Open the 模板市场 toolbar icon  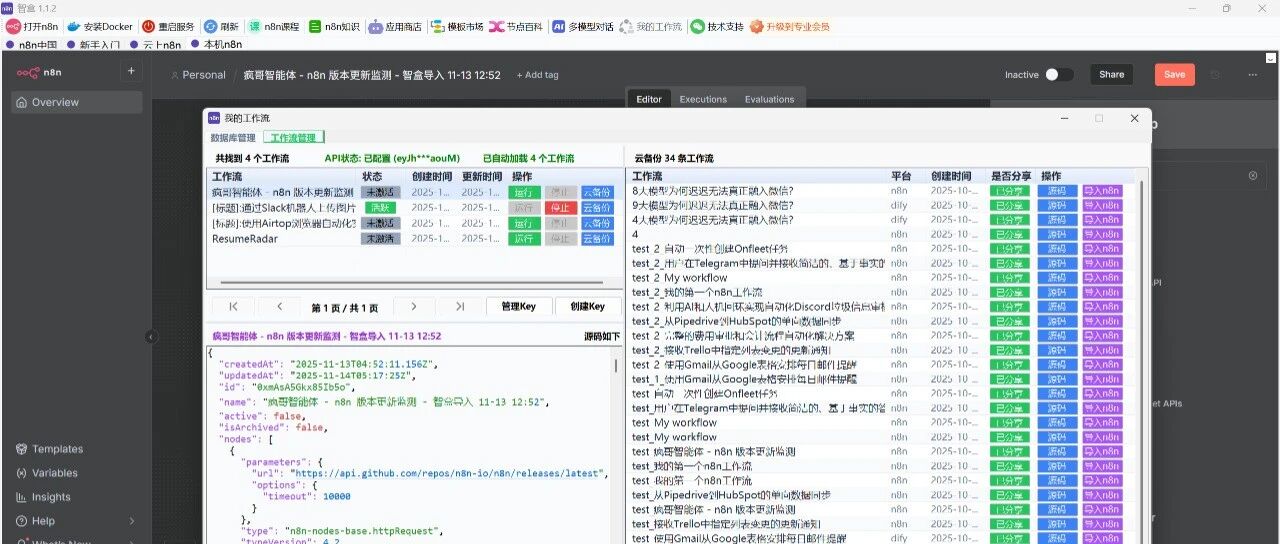(x=437, y=27)
